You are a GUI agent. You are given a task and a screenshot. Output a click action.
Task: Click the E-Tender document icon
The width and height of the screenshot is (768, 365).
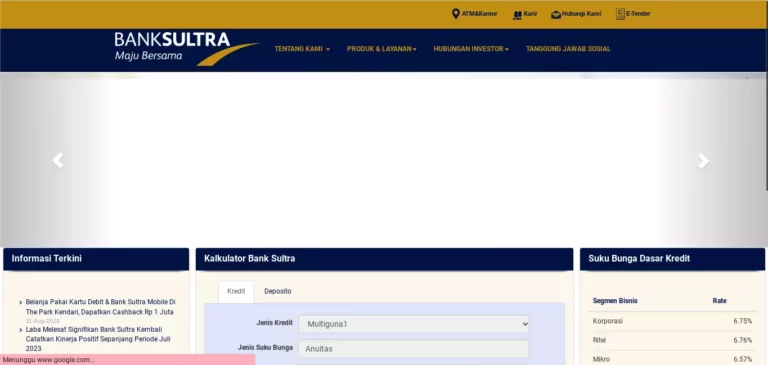(x=620, y=14)
